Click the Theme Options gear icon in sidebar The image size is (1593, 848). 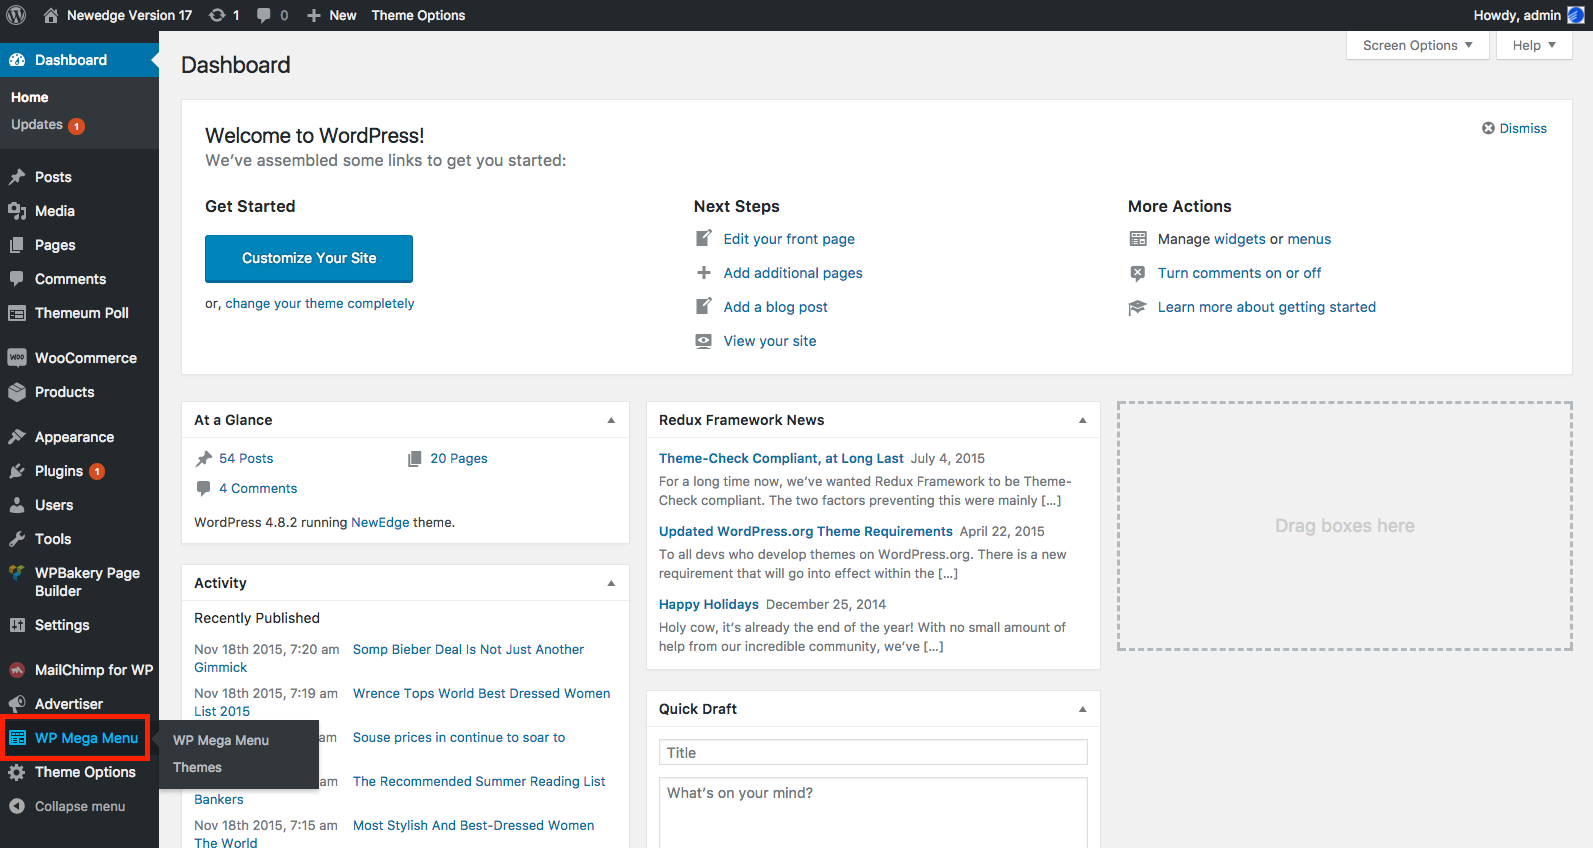click(17, 772)
